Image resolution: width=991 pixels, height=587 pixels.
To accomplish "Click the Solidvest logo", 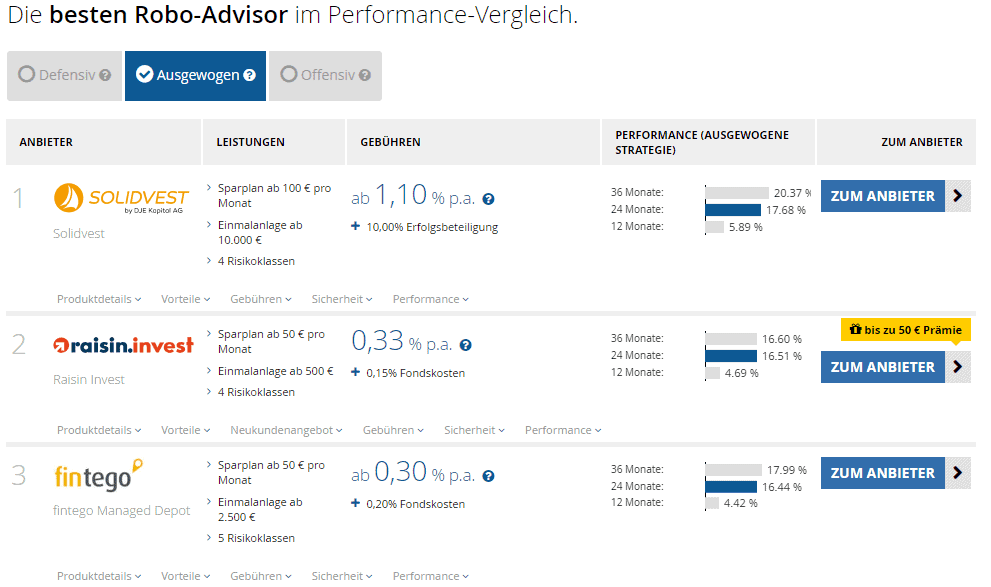I will pos(120,198).
